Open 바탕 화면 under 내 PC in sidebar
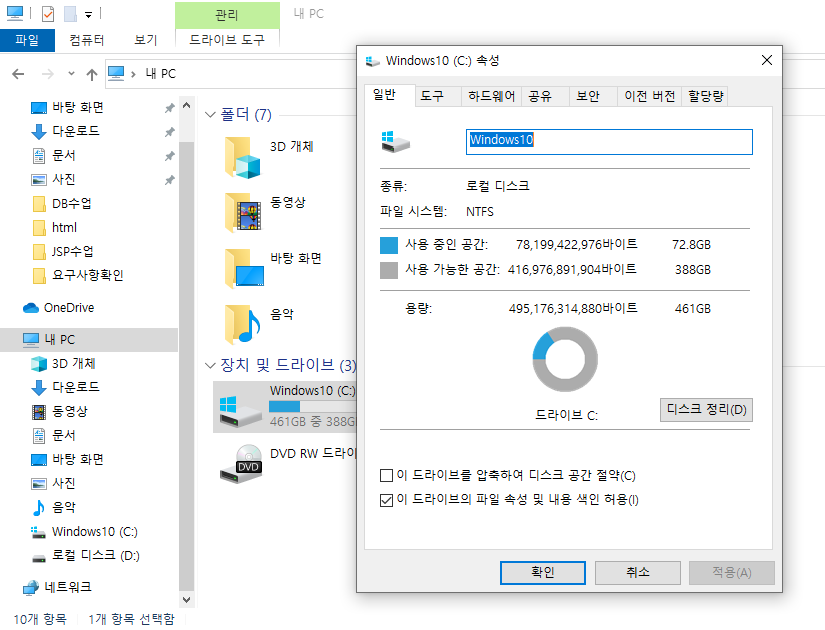 [x=78, y=459]
